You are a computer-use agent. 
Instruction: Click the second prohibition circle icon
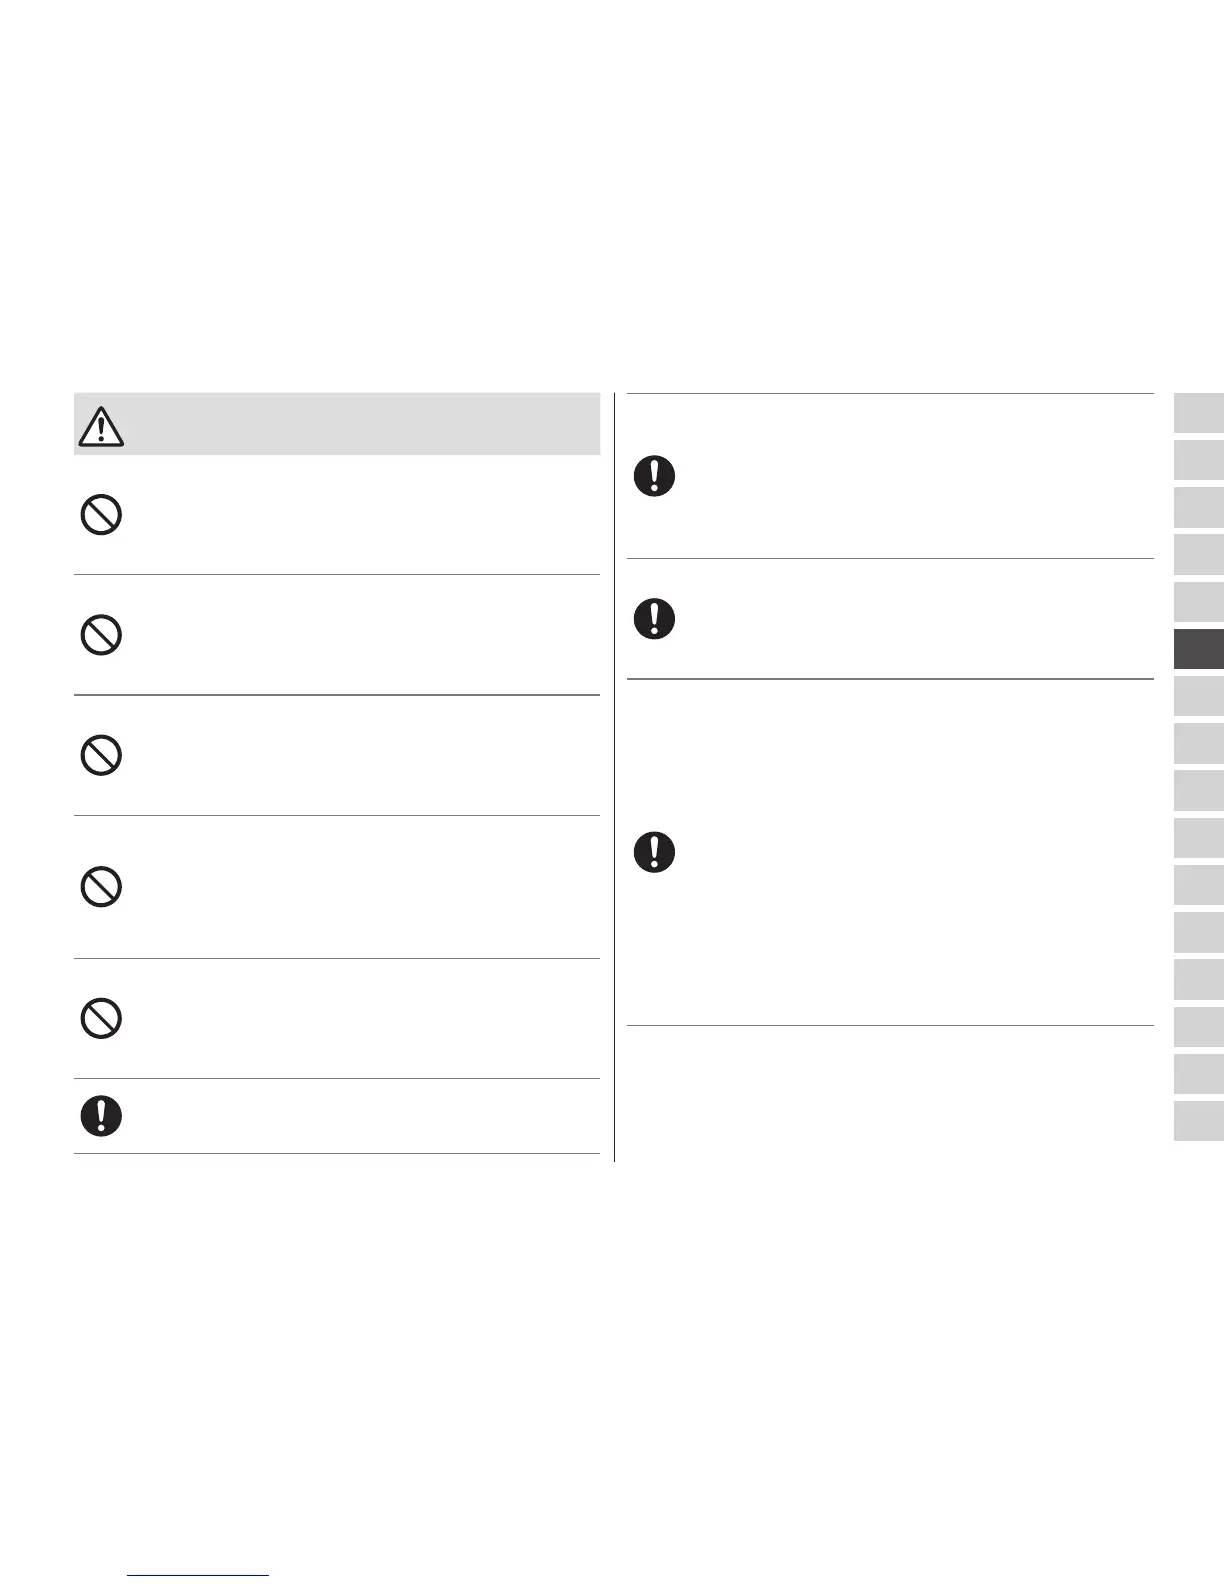(101, 635)
